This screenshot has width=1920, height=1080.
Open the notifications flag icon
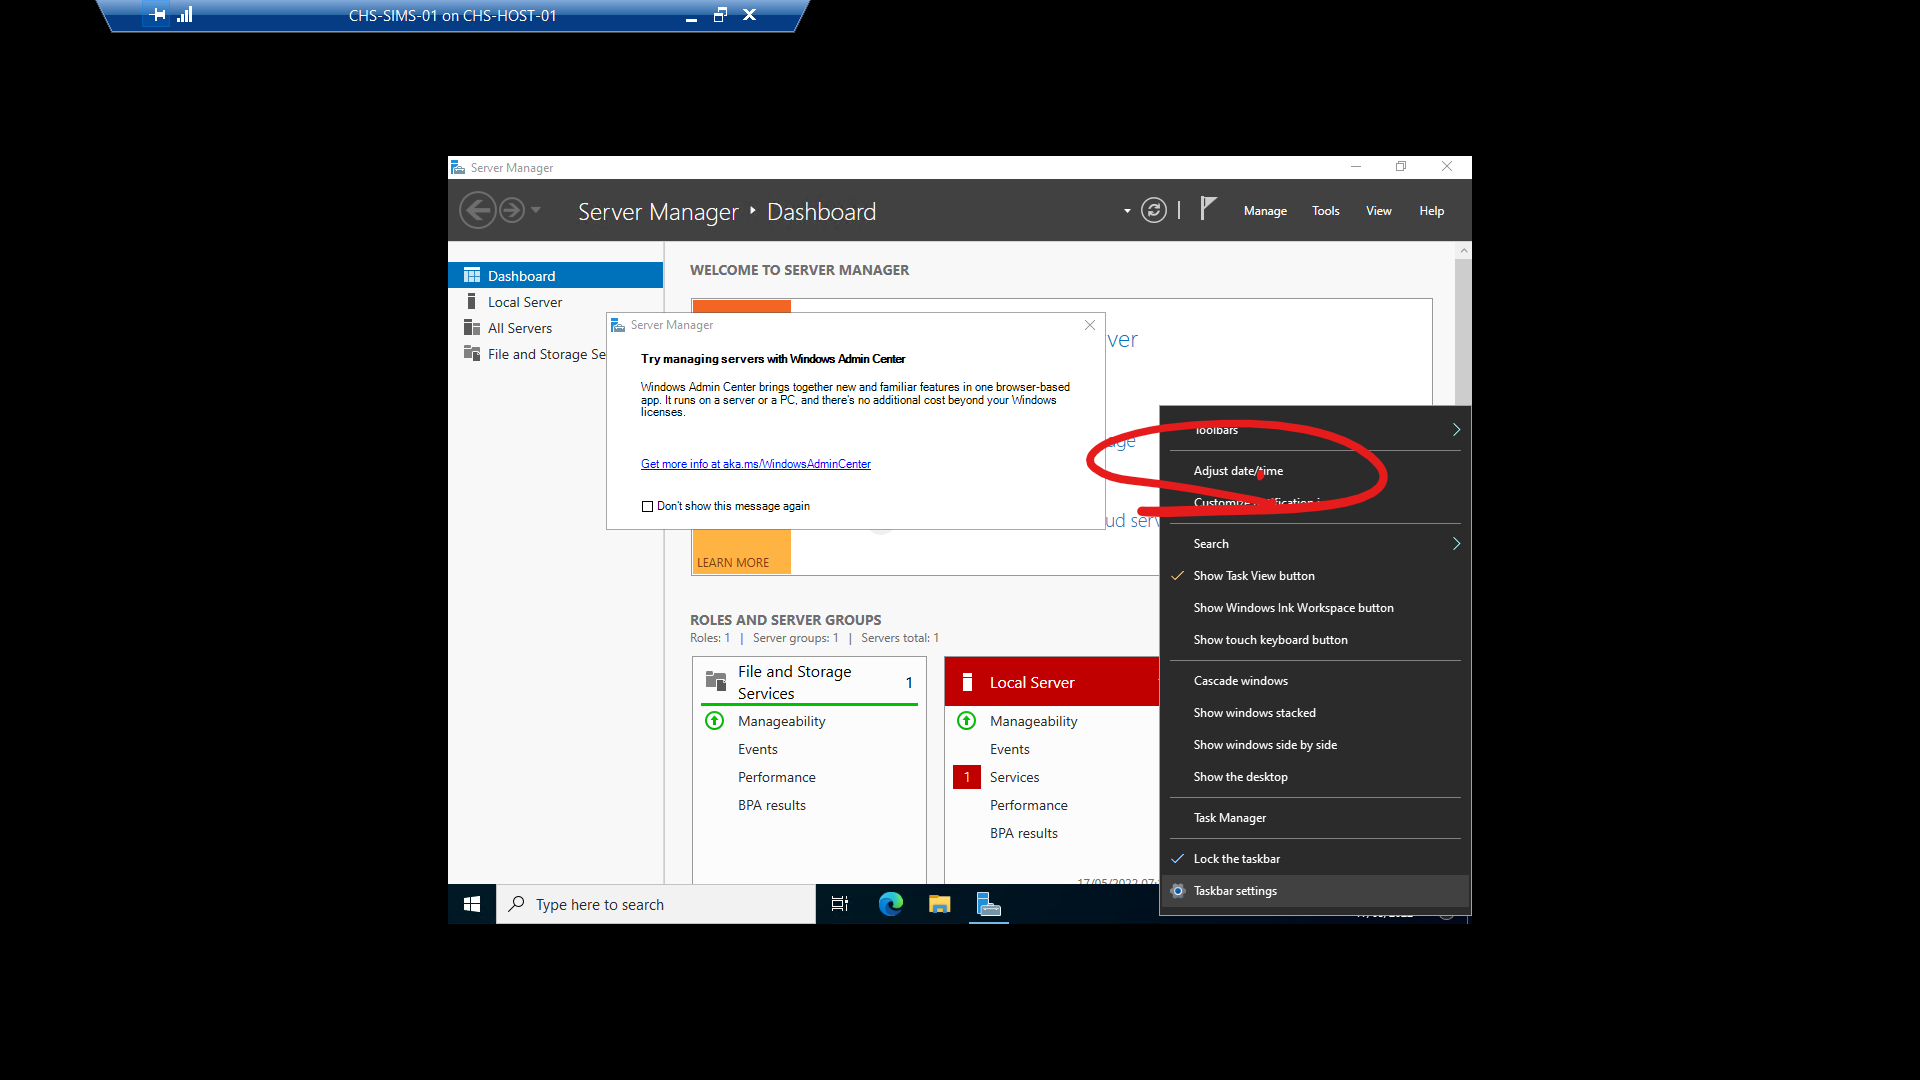(x=1208, y=209)
